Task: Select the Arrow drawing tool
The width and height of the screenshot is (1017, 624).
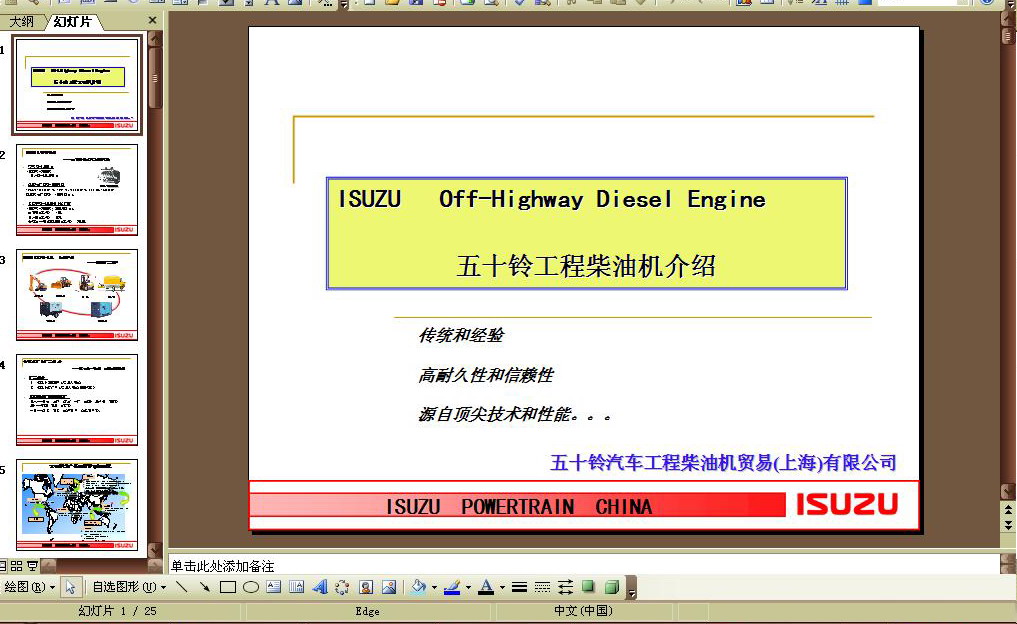Action: click(204, 587)
